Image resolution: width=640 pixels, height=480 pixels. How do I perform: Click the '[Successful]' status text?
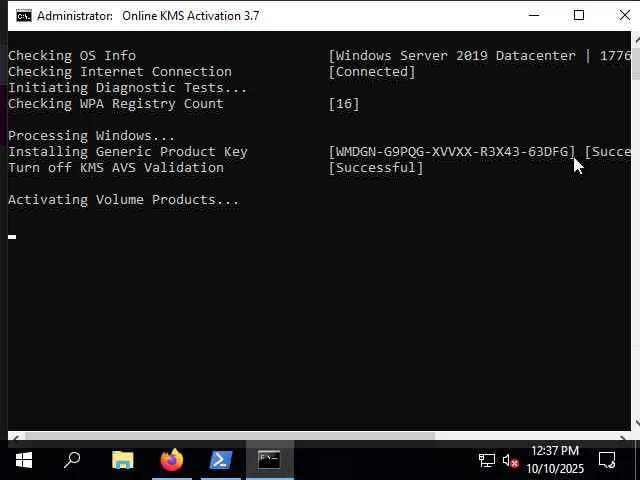tap(376, 167)
